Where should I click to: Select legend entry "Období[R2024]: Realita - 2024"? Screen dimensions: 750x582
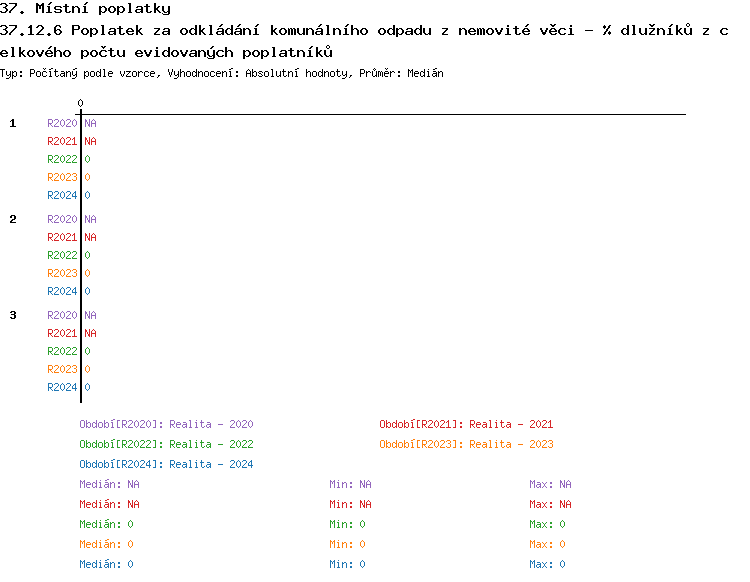(166, 464)
